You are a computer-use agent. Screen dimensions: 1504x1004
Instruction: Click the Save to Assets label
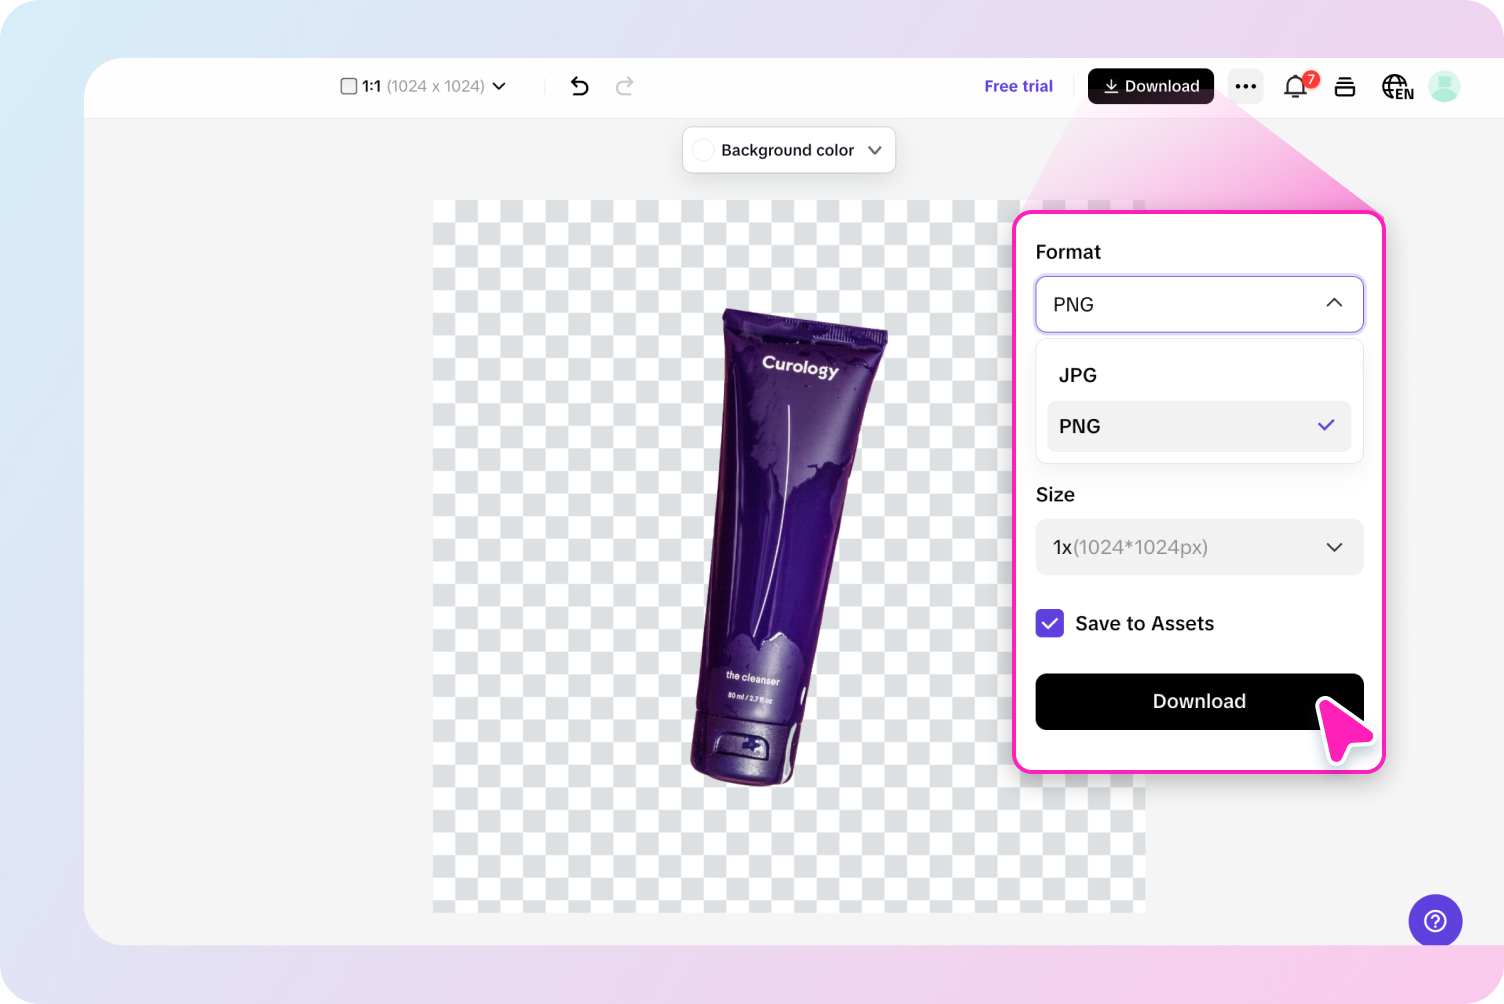(1144, 624)
